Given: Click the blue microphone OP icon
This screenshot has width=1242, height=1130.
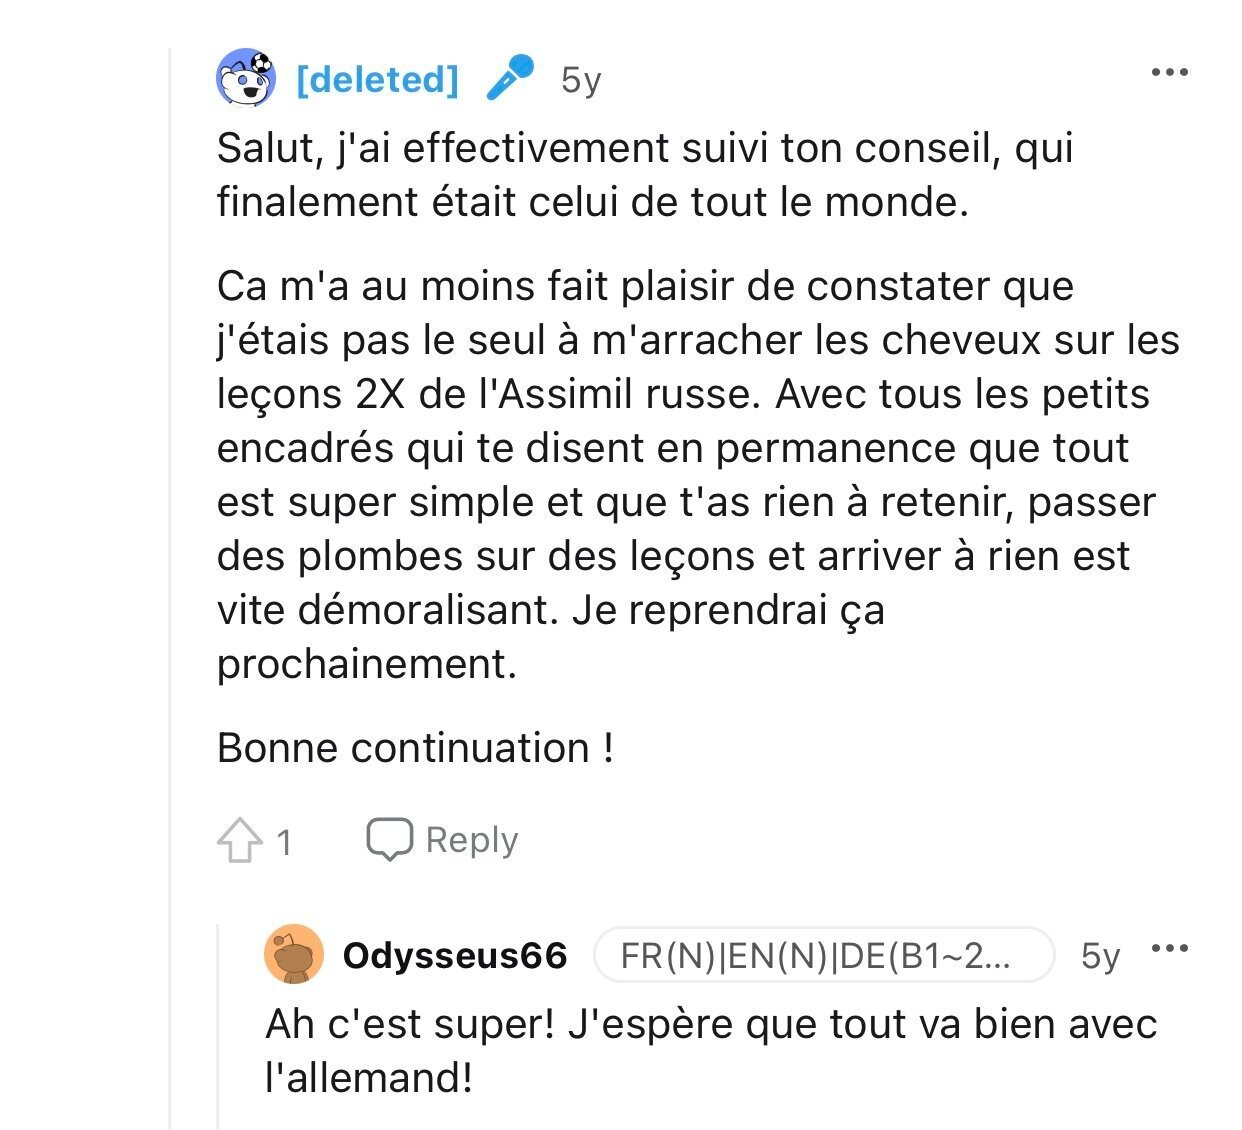Looking at the screenshot, I should pyautogui.click(x=510, y=78).
